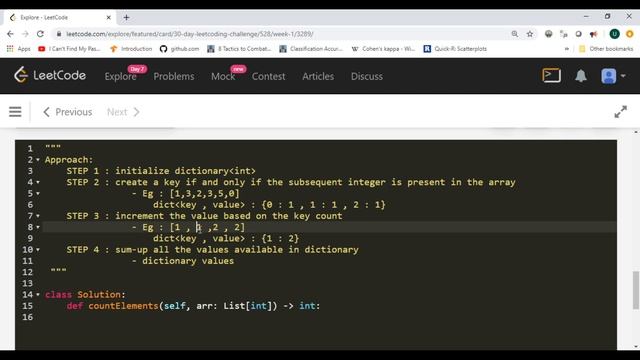Open the Explore menu item
This screenshot has width=640, height=360.
120,76
